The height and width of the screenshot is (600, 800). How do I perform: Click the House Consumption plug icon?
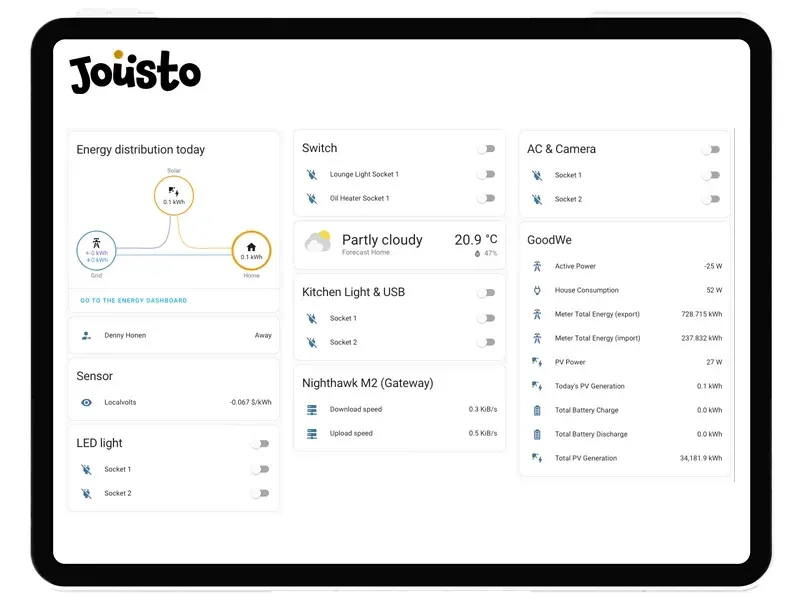(537, 290)
